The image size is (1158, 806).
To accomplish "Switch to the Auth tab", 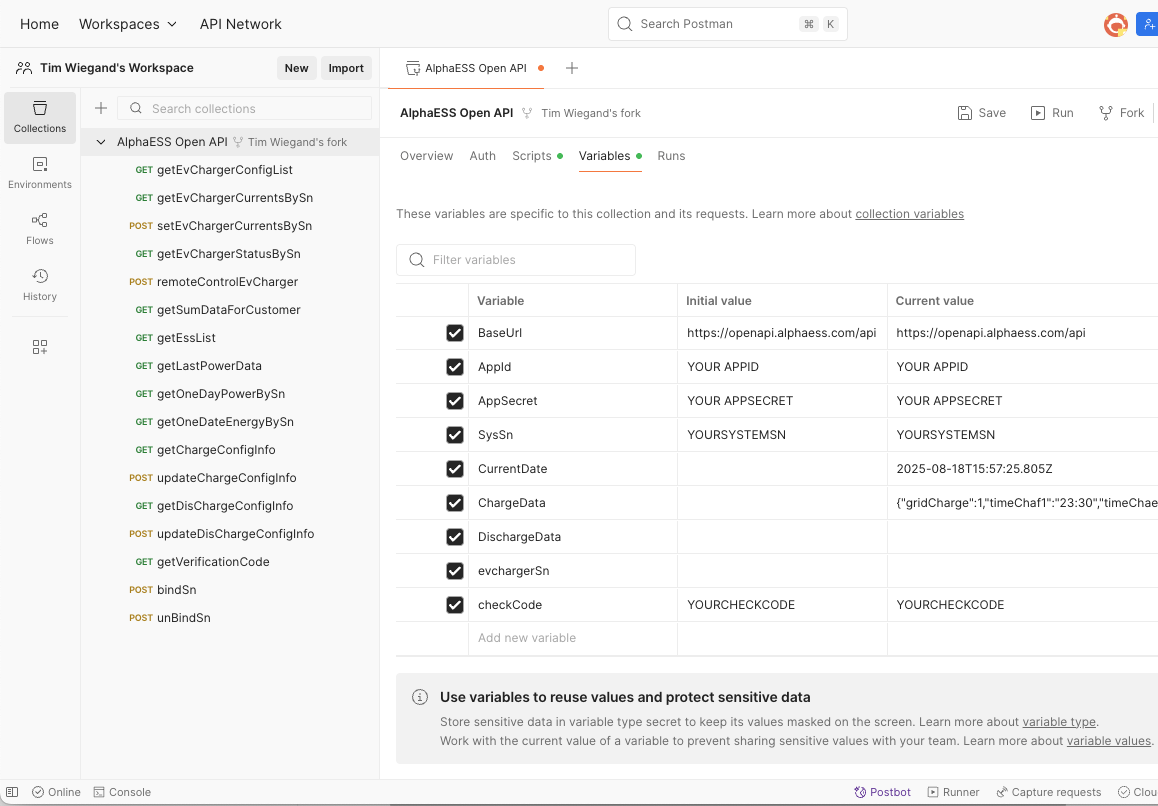I will (482, 156).
